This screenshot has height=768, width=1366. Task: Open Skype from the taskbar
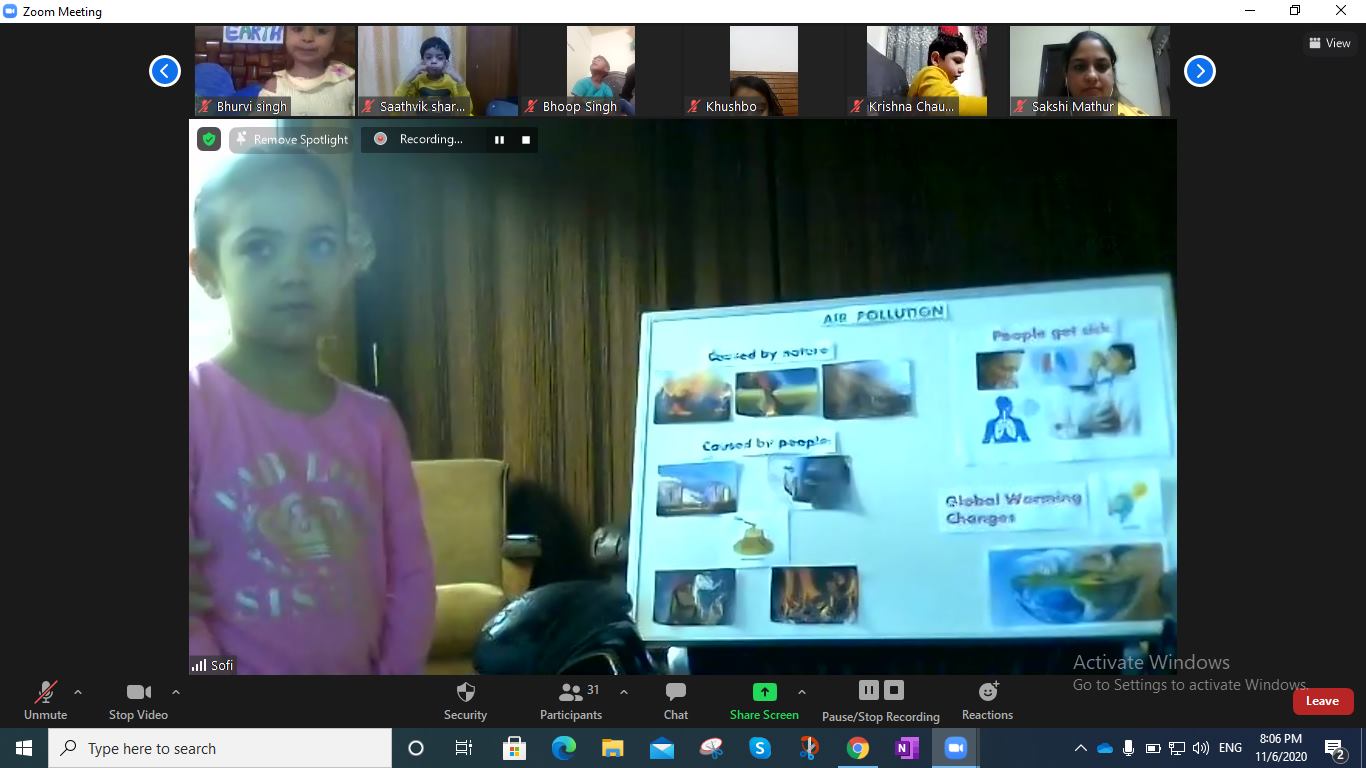pyautogui.click(x=760, y=748)
